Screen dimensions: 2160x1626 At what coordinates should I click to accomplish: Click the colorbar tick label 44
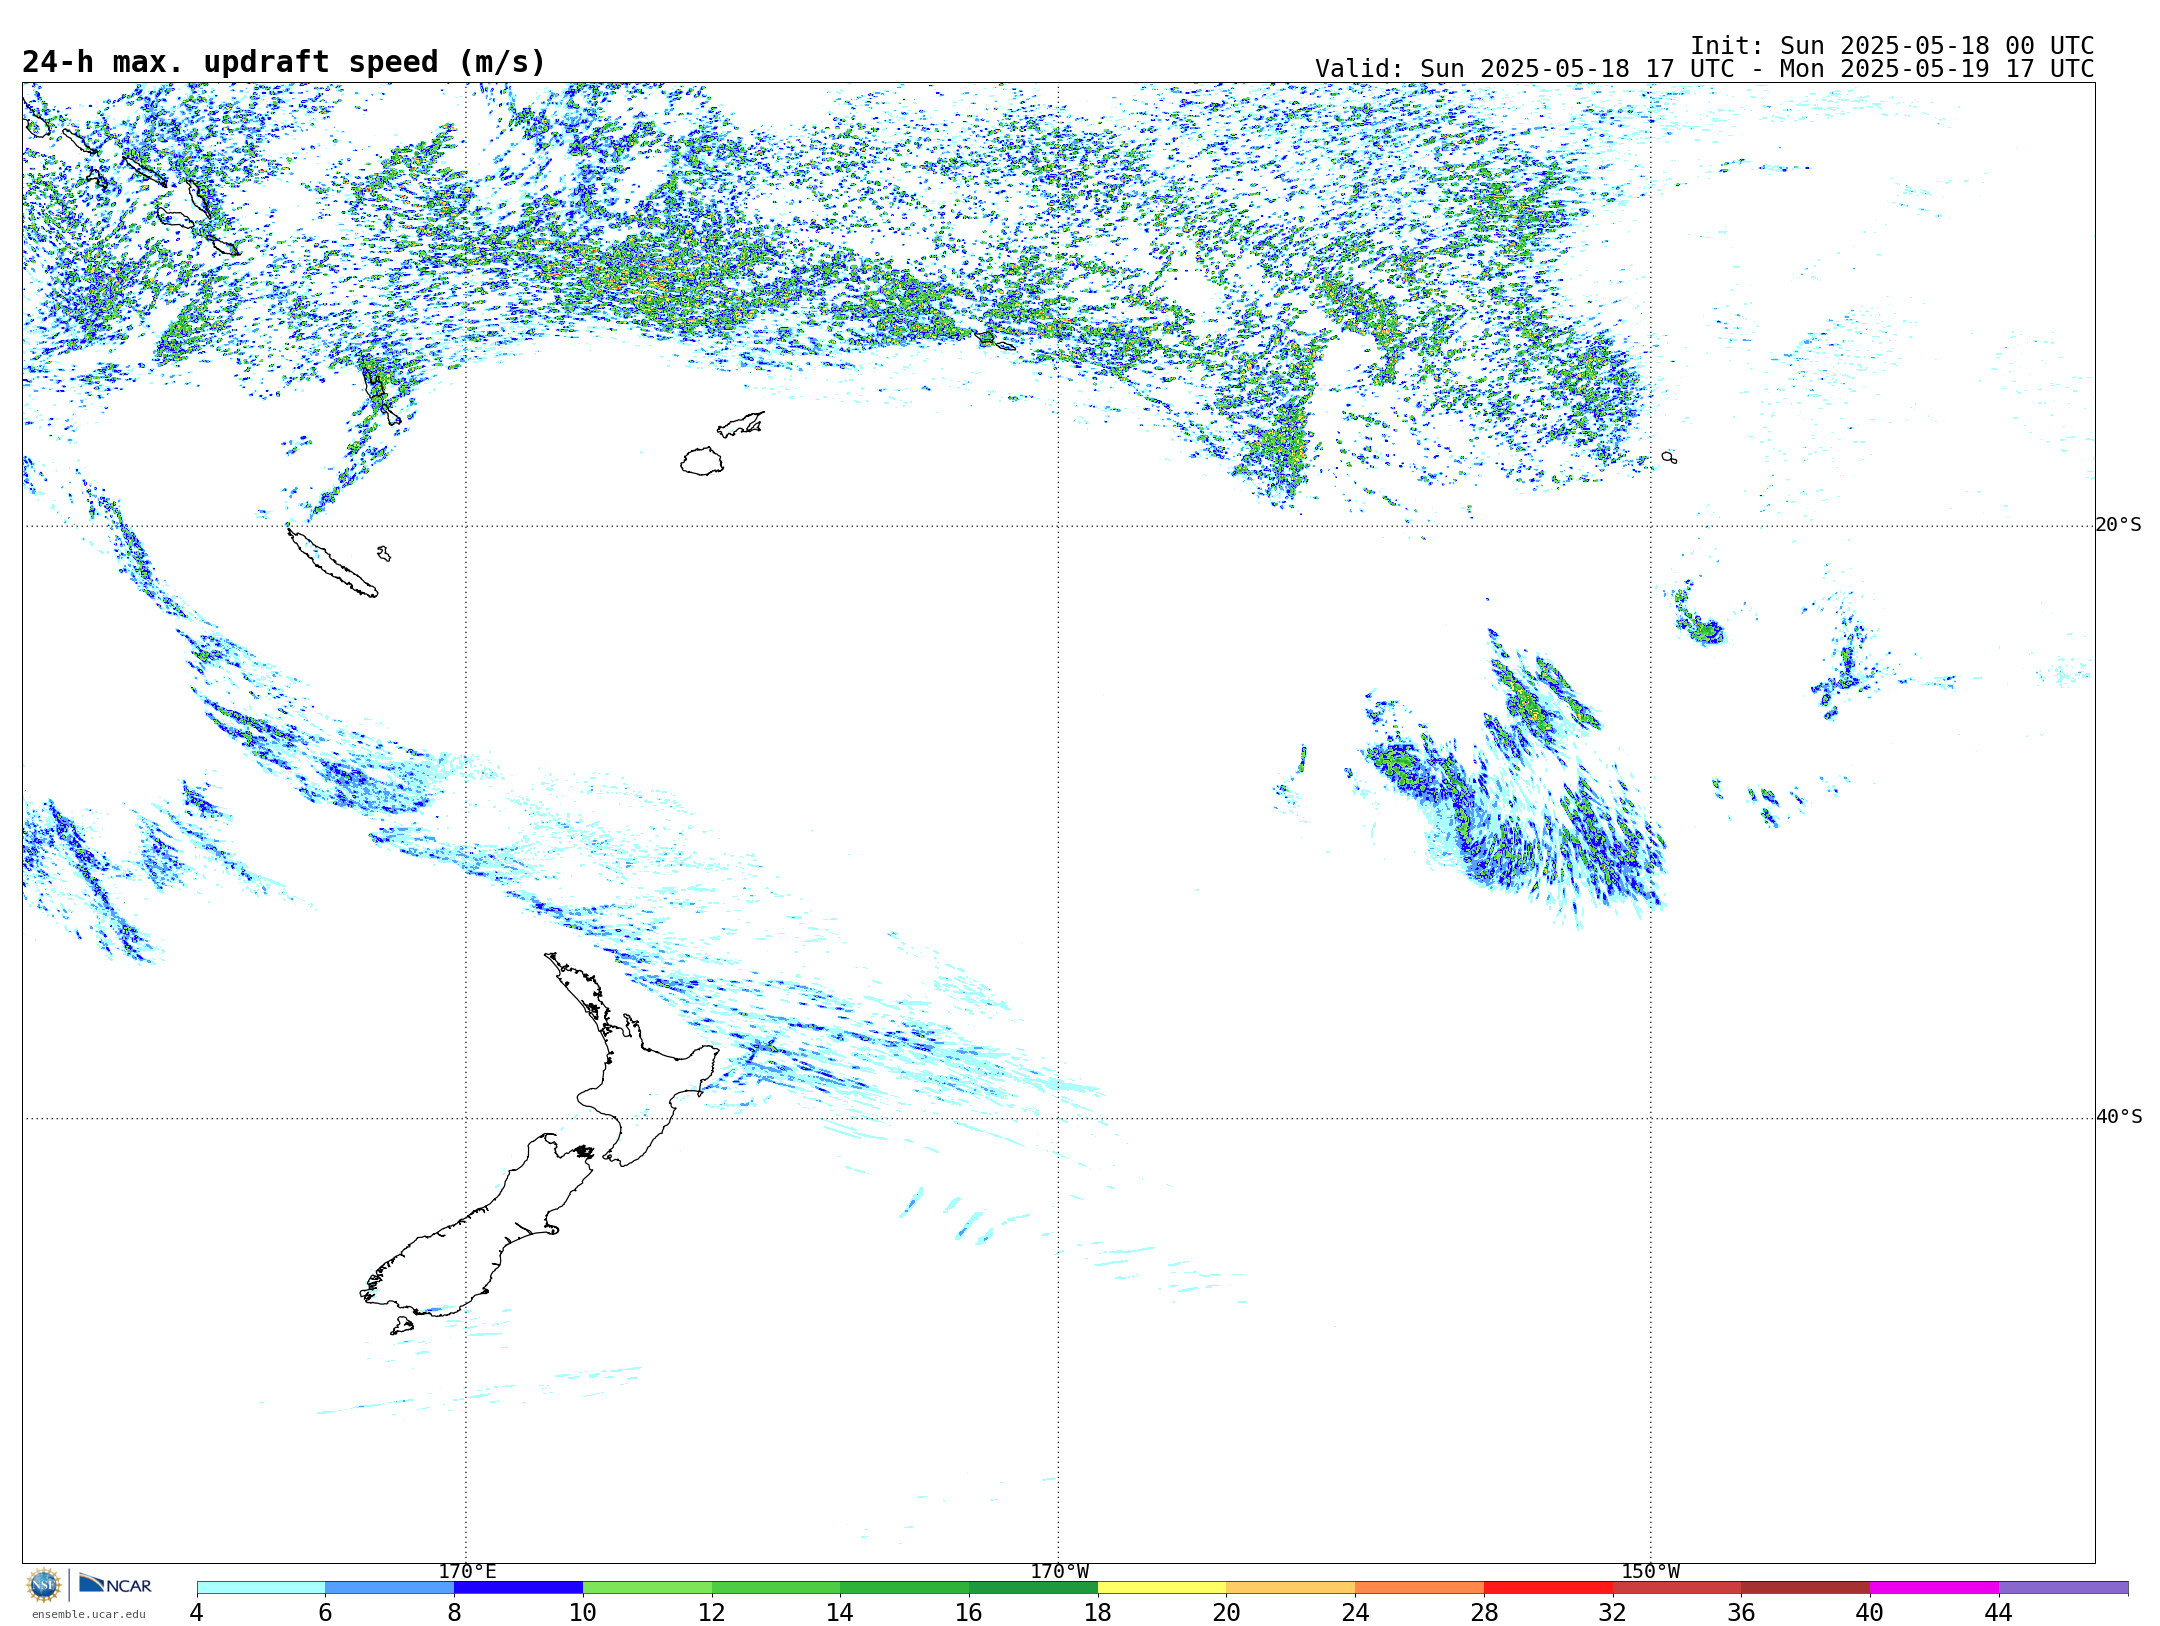(1998, 1612)
